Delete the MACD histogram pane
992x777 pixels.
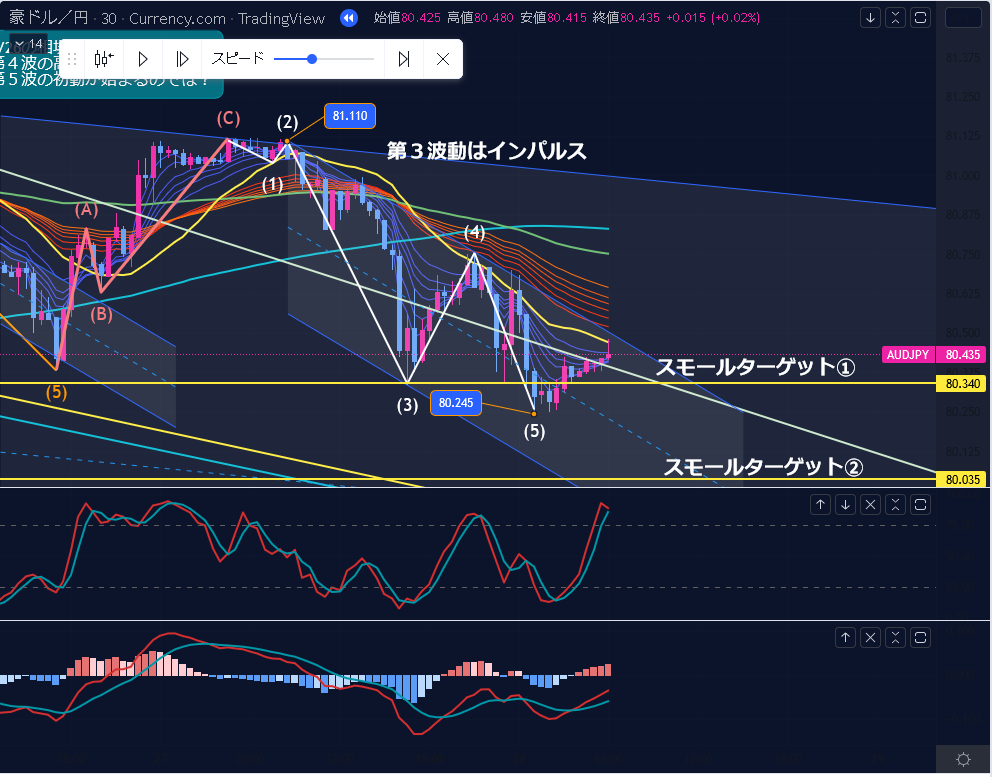click(x=871, y=638)
